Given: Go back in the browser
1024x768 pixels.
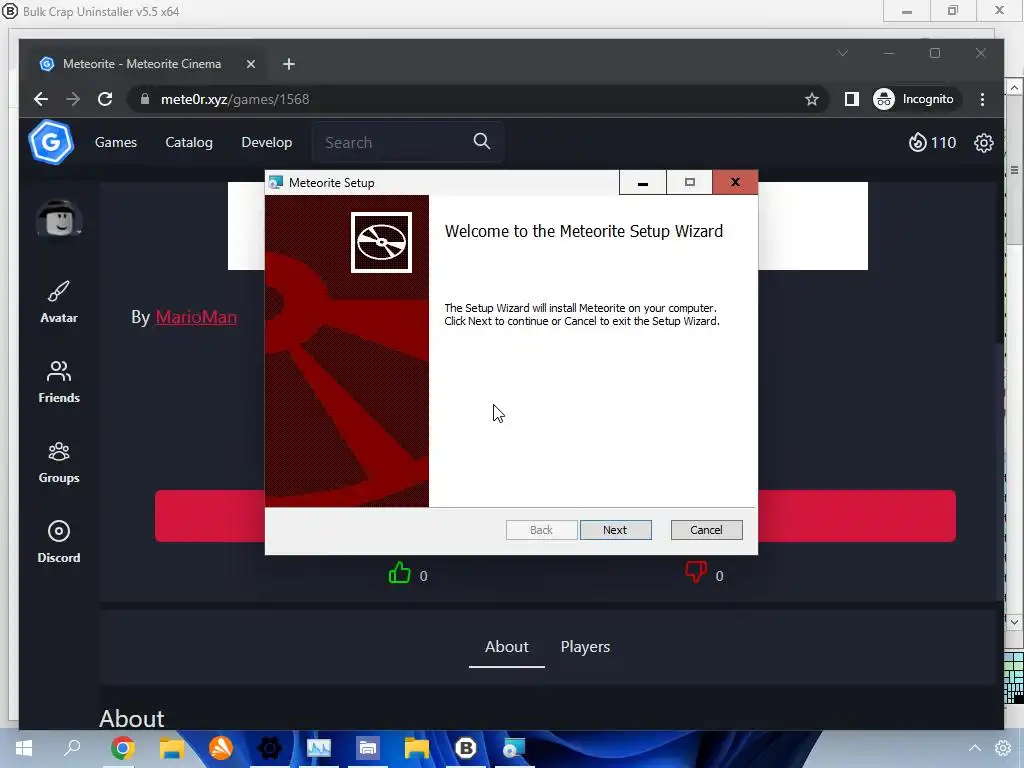Looking at the screenshot, I should [40, 99].
